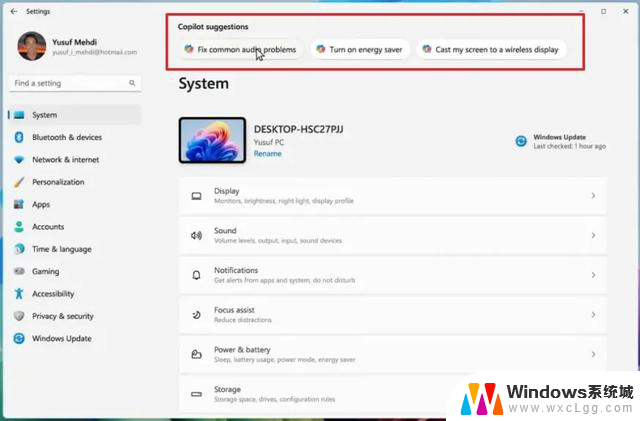Image resolution: width=640 pixels, height=421 pixels.
Task: Click the Notifications bell icon
Action: tap(196, 275)
